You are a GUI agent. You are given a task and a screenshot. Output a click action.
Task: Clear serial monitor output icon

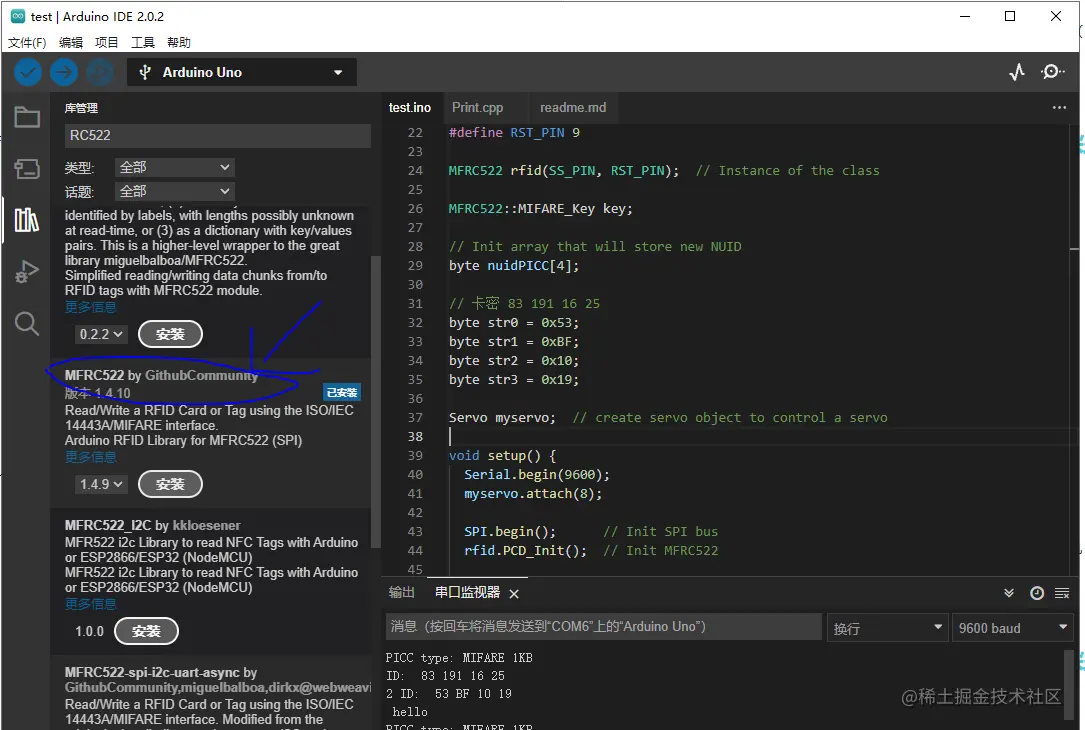tap(1062, 593)
